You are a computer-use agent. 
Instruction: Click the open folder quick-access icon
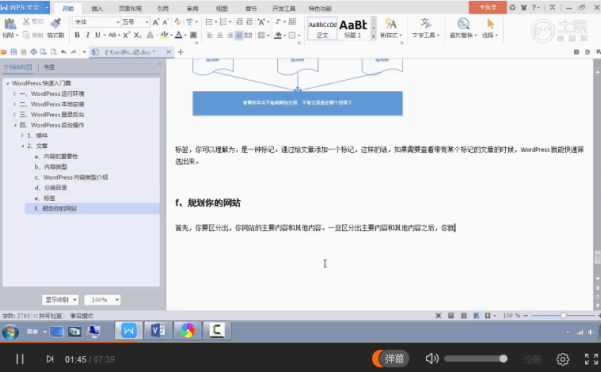[4, 52]
